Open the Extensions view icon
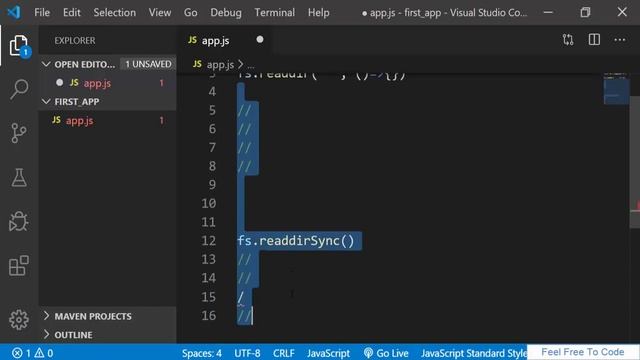Viewport: 640px width, 360px height. [x=19, y=265]
